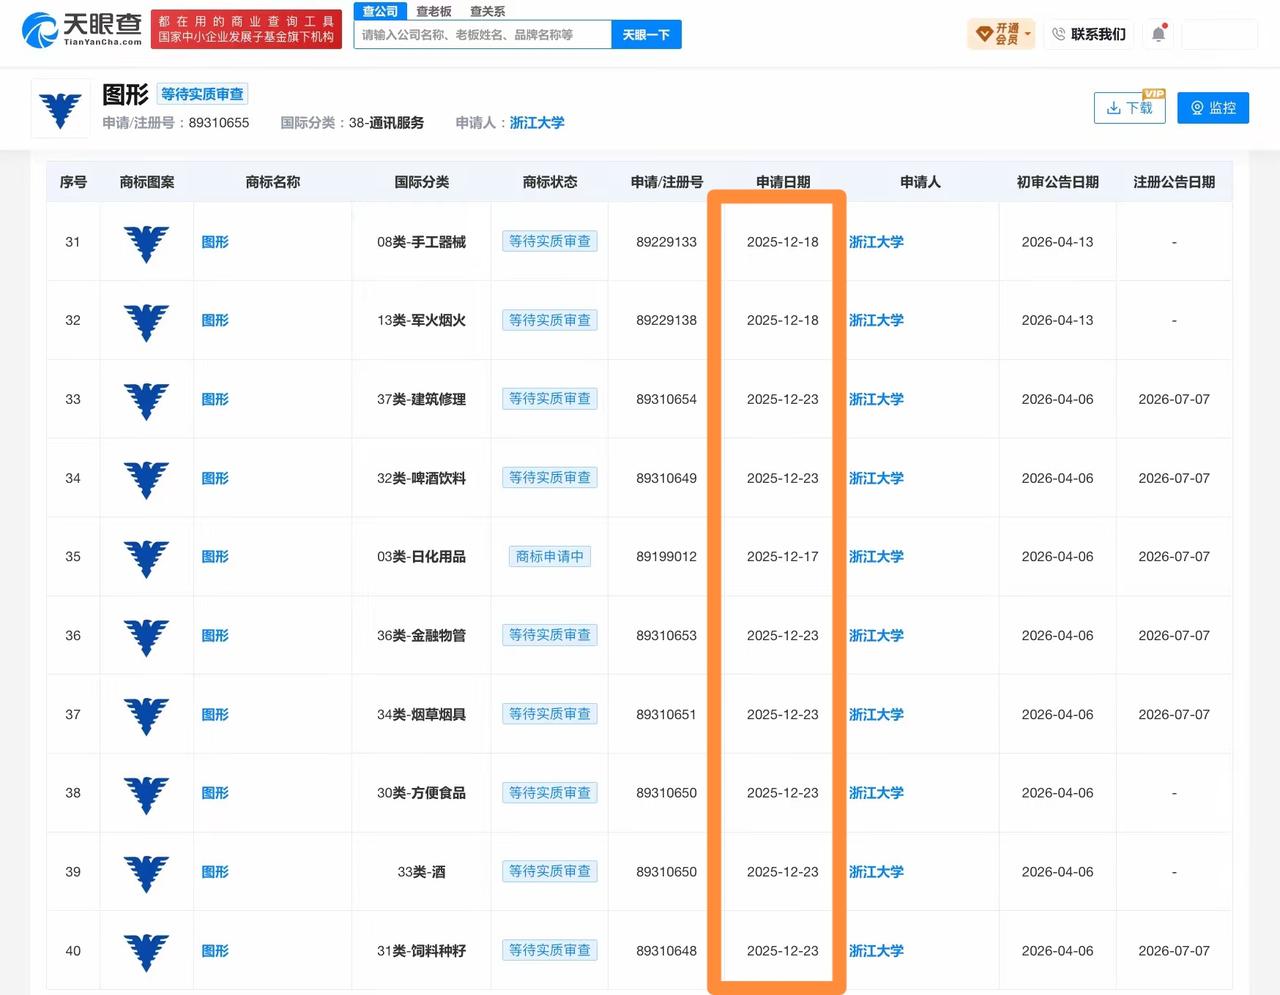Click the 36类-金融物管 classification cell
The height and width of the screenshot is (995, 1280).
(x=421, y=636)
